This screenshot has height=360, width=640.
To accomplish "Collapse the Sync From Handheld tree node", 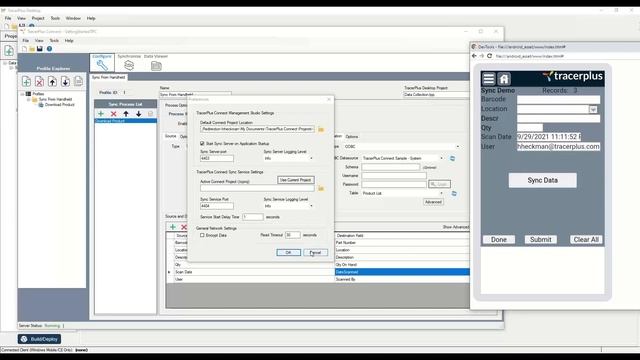I will (x=29, y=100).
